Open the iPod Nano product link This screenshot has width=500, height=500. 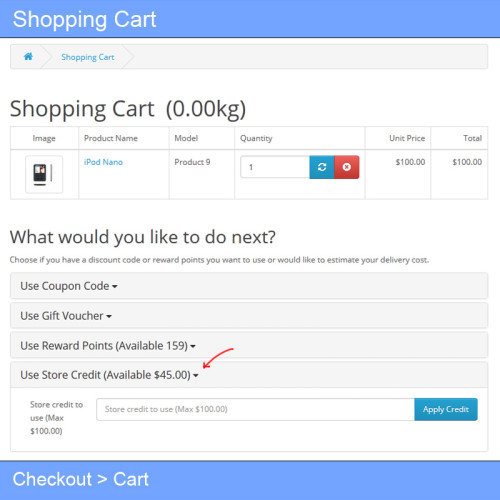click(103, 162)
